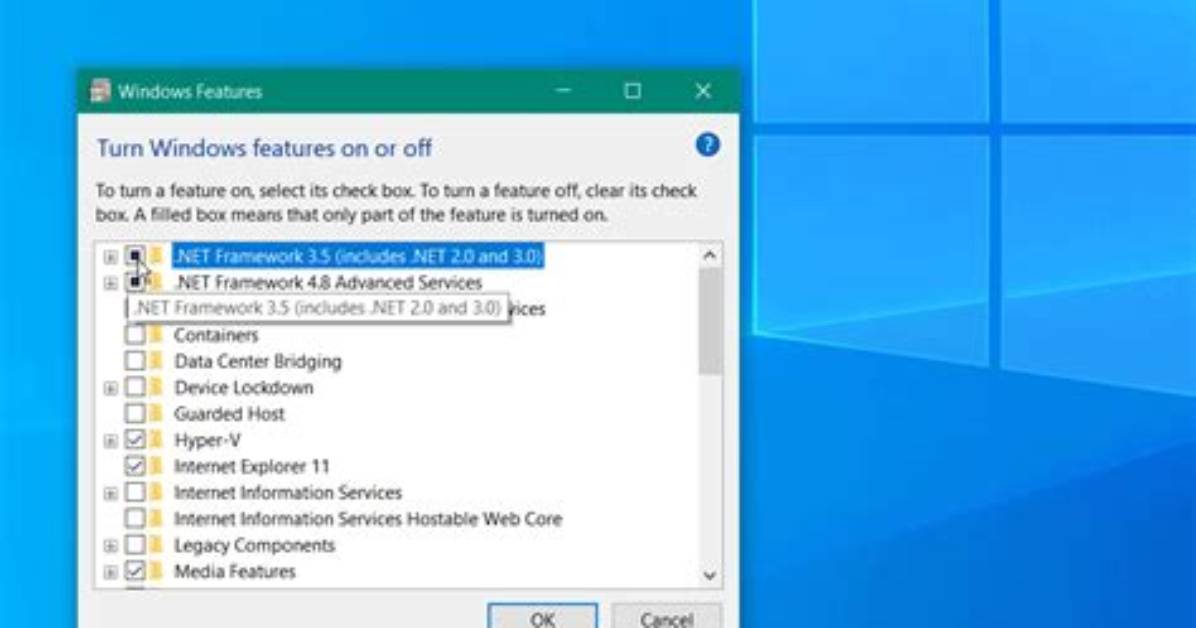The width and height of the screenshot is (1196, 628).
Task: Enable the Containers checkbox
Action: (x=135, y=335)
